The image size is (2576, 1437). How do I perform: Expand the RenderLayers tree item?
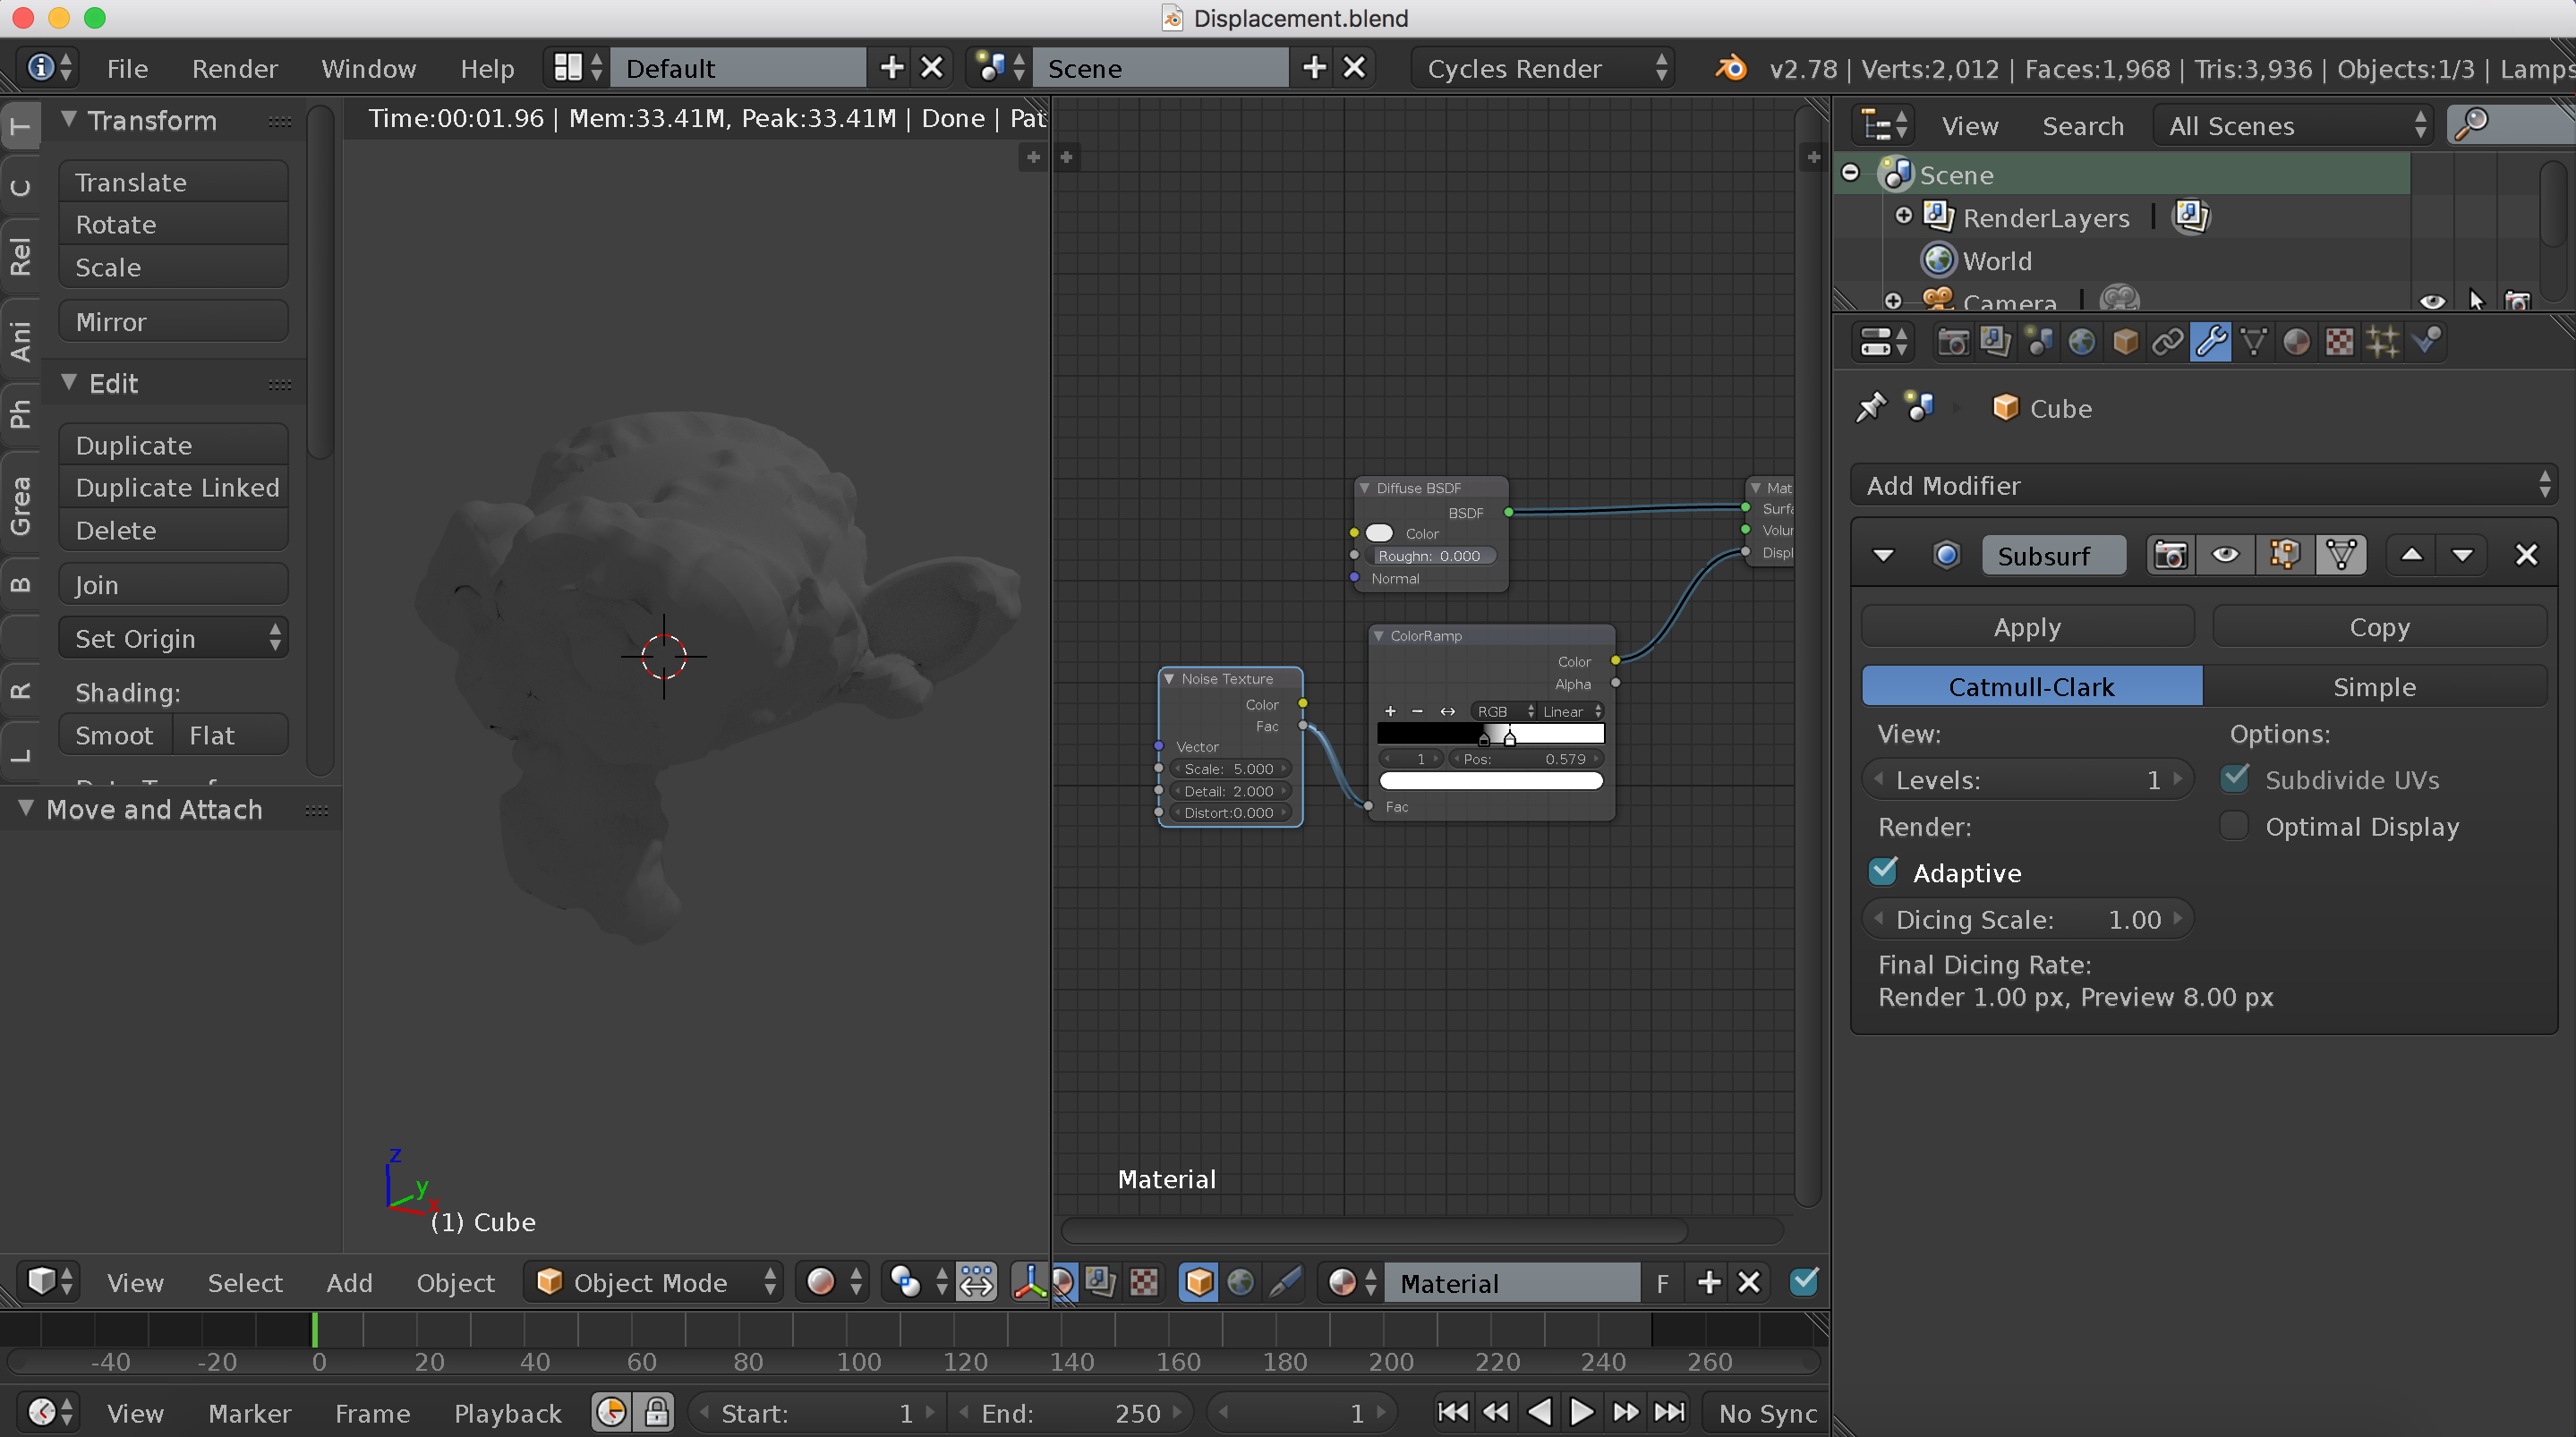click(x=1902, y=216)
